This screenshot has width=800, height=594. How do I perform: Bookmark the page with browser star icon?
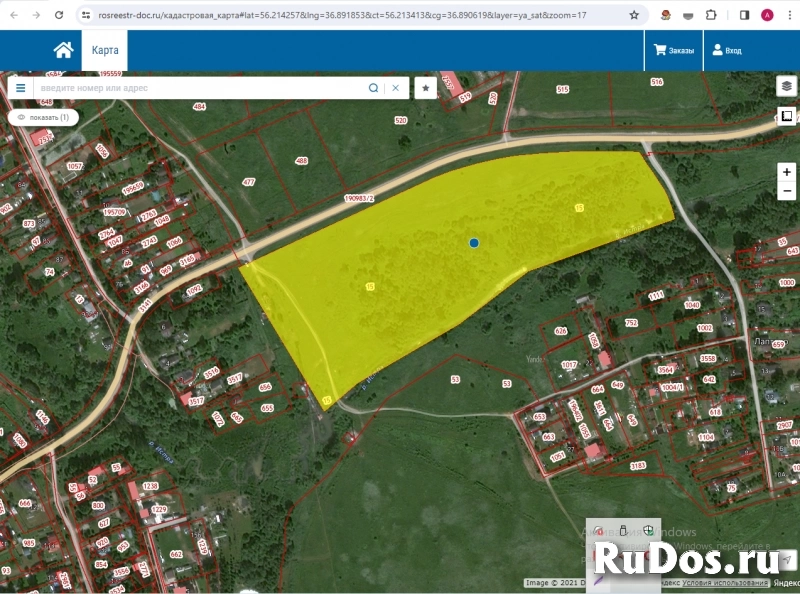click(x=634, y=15)
